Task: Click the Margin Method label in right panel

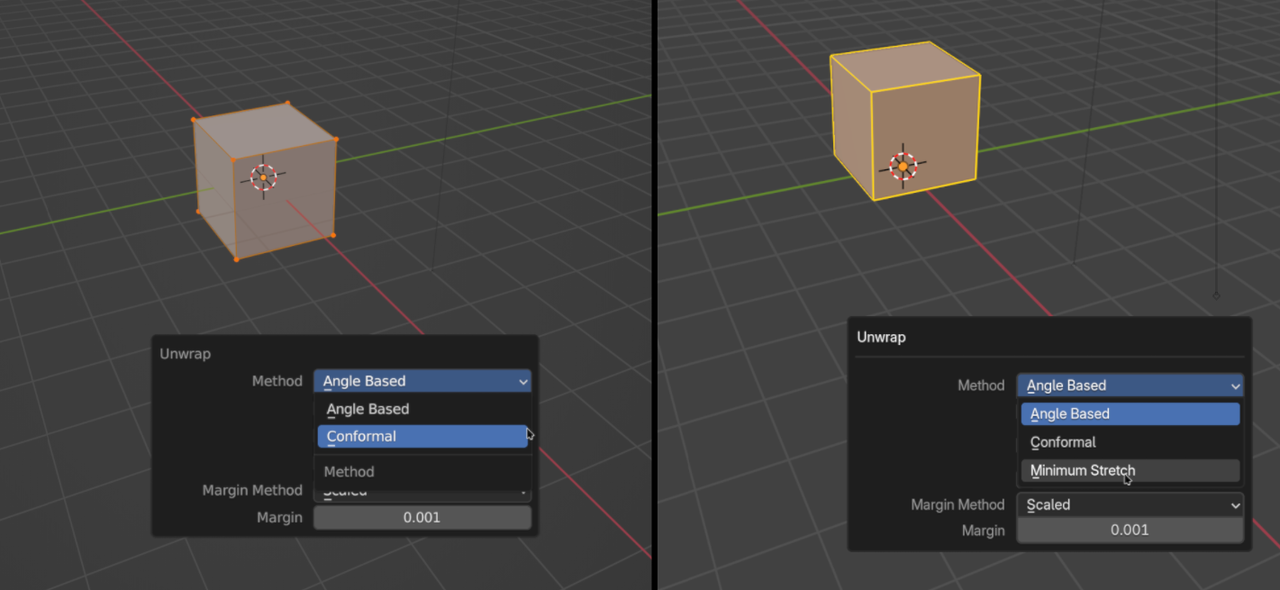Action: 958,505
